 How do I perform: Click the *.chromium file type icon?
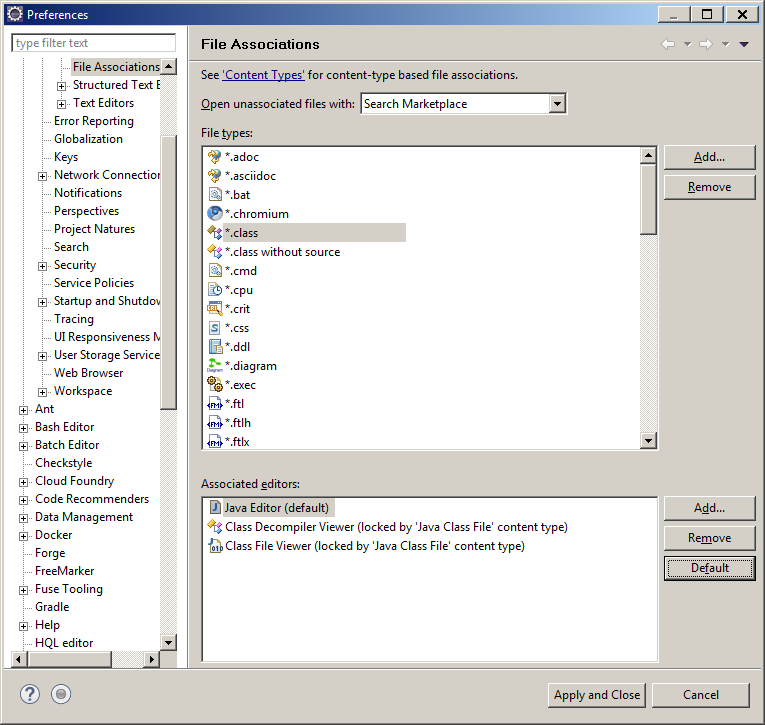coord(214,214)
